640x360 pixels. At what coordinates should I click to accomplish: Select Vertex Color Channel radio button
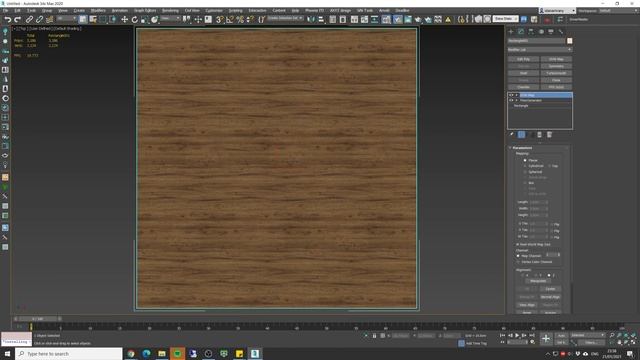[518, 262]
